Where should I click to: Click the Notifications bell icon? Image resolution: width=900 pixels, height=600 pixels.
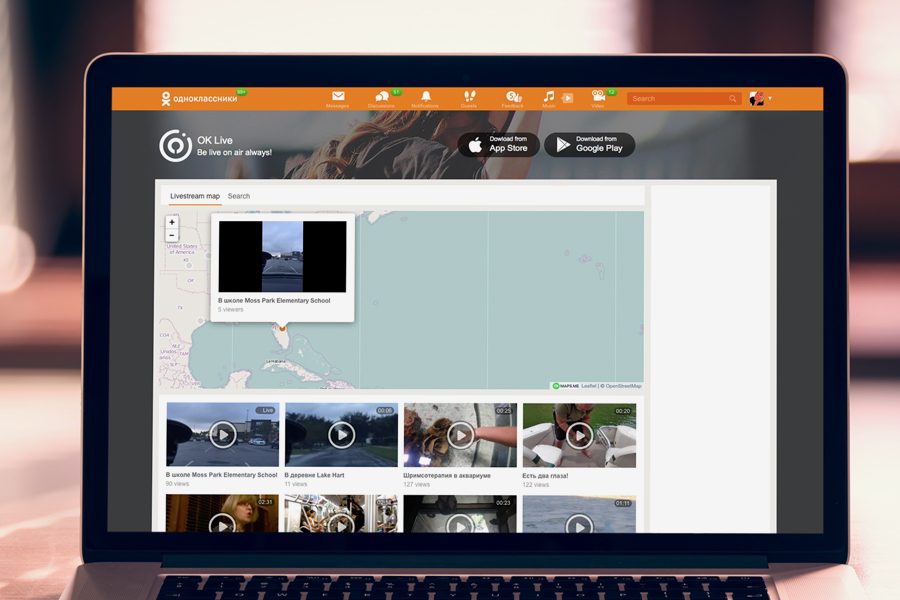(426, 96)
